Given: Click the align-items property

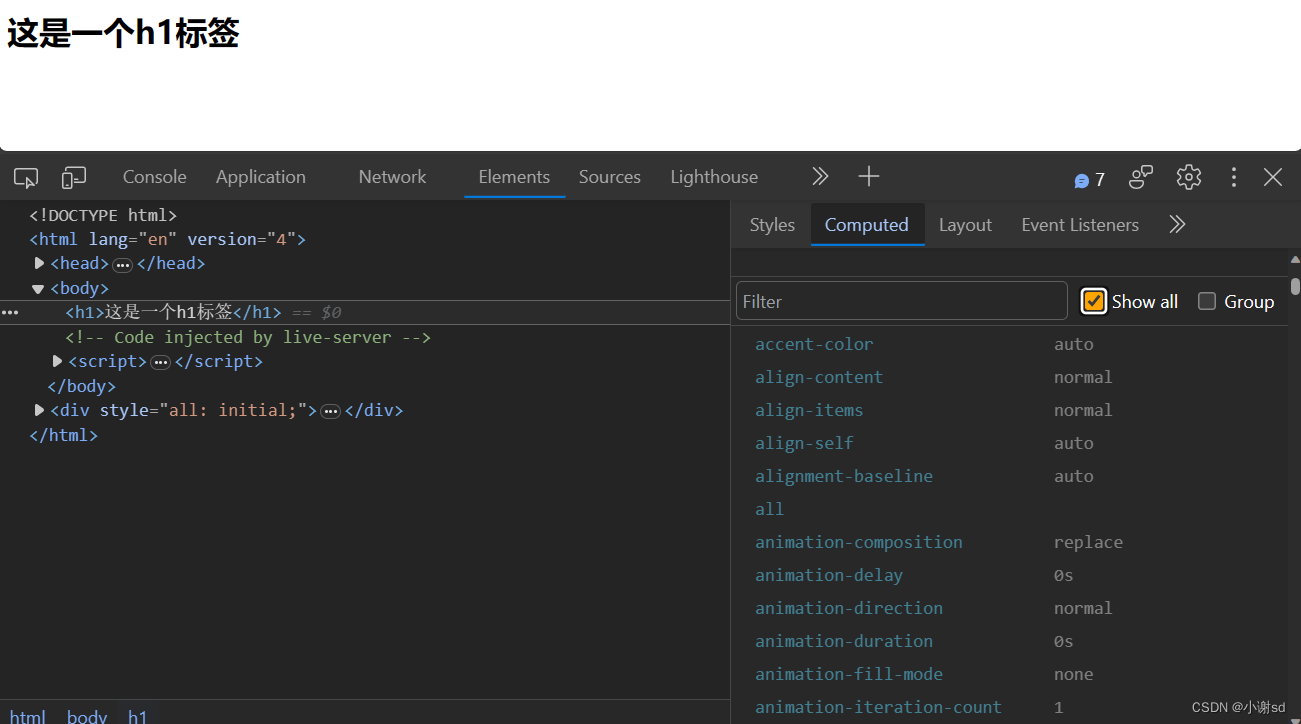Looking at the screenshot, I should (809, 410).
